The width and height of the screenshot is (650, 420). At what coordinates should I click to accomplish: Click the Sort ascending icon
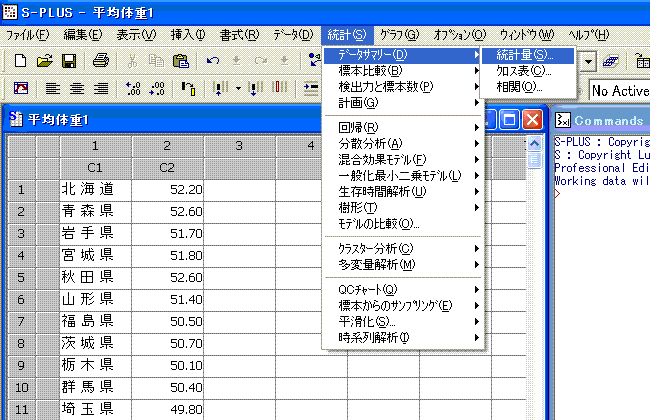(x=221, y=88)
